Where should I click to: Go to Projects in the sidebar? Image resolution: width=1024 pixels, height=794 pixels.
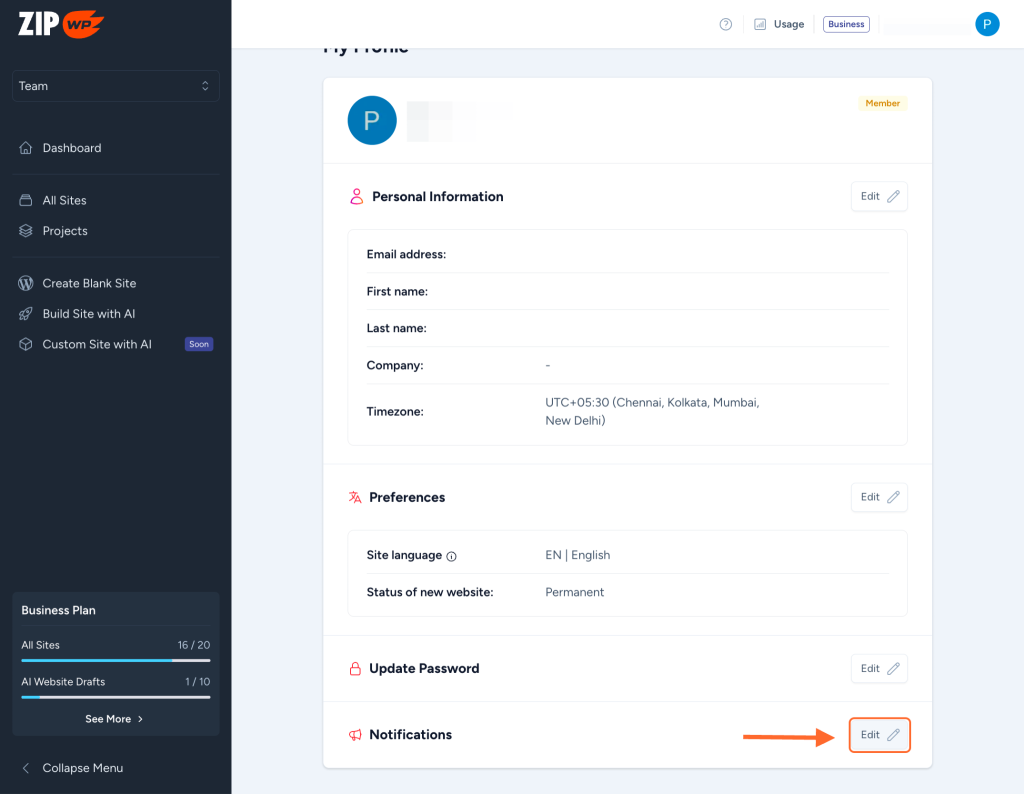coord(65,231)
